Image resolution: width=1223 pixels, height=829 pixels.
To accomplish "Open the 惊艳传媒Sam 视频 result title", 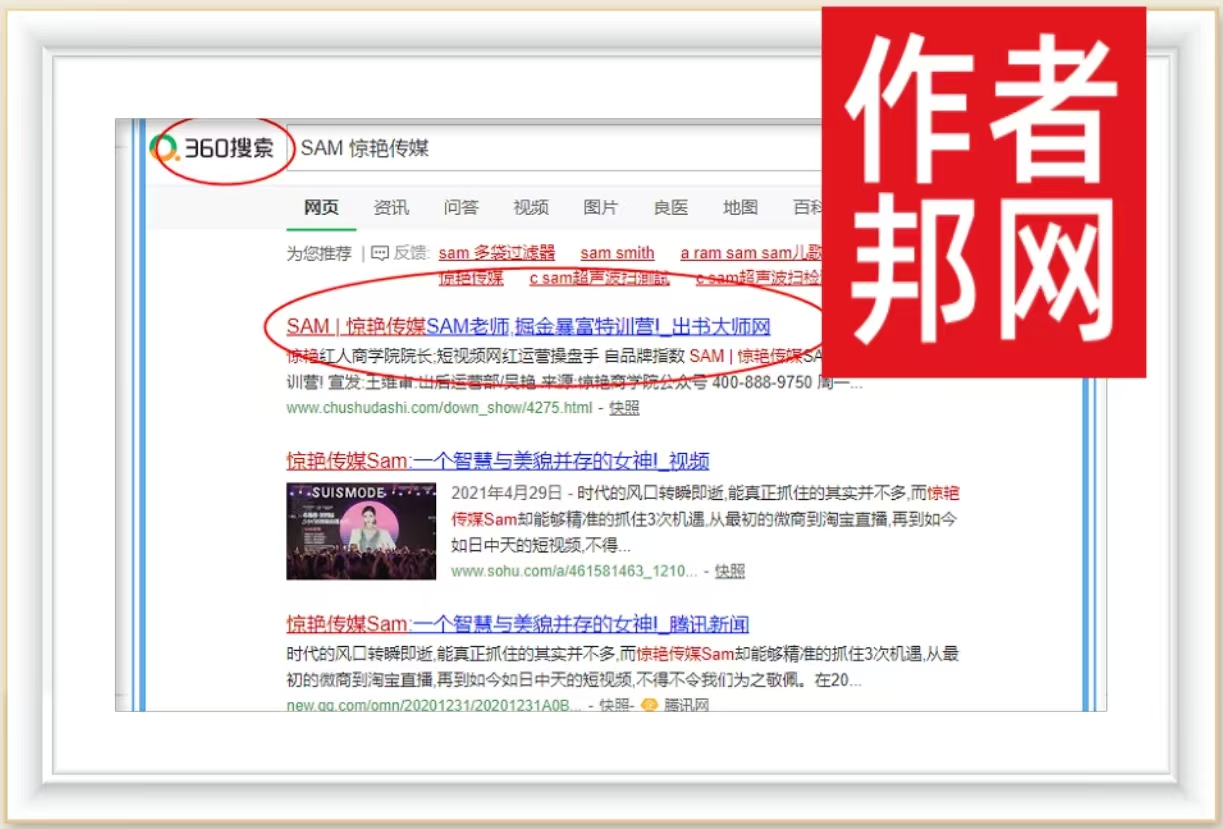I will point(497,461).
